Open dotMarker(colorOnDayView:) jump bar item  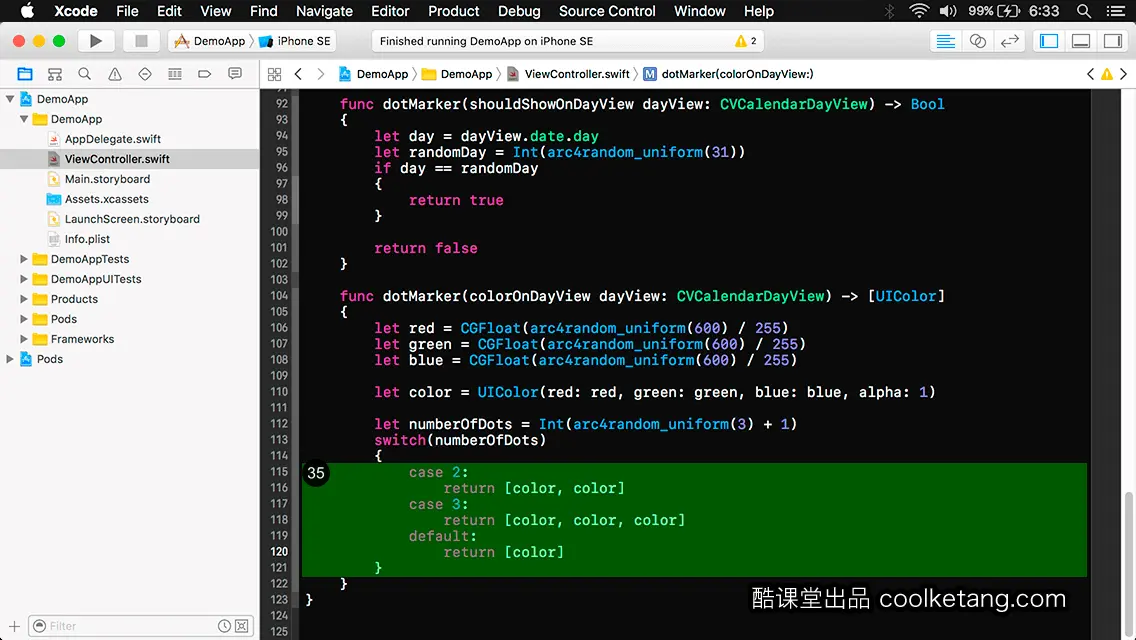(x=729, y=74)
